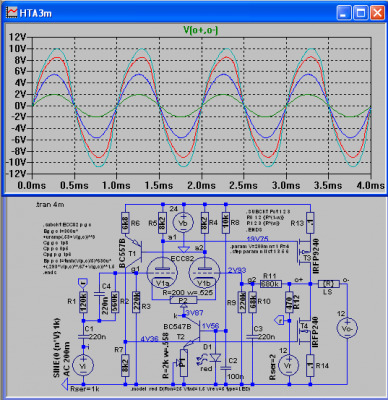Select the BC547B transistor T2
388x400 pixels.
pyautogui.click(x=192, y=334)
